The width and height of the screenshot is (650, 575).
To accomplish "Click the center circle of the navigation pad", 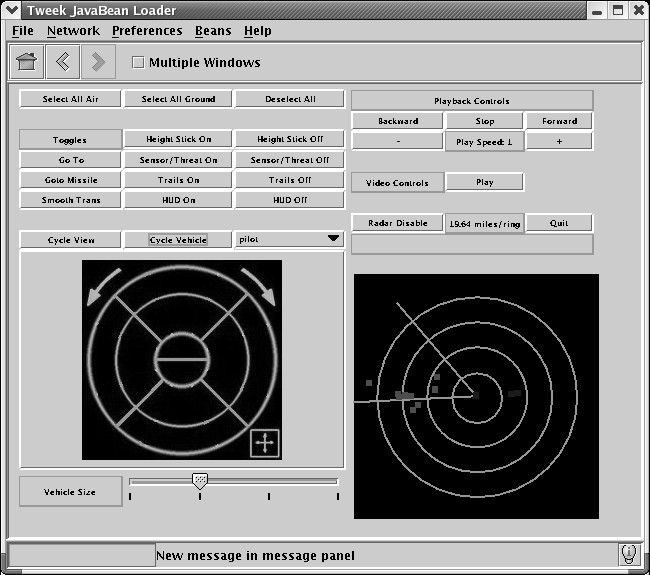I will click(182, 360).
